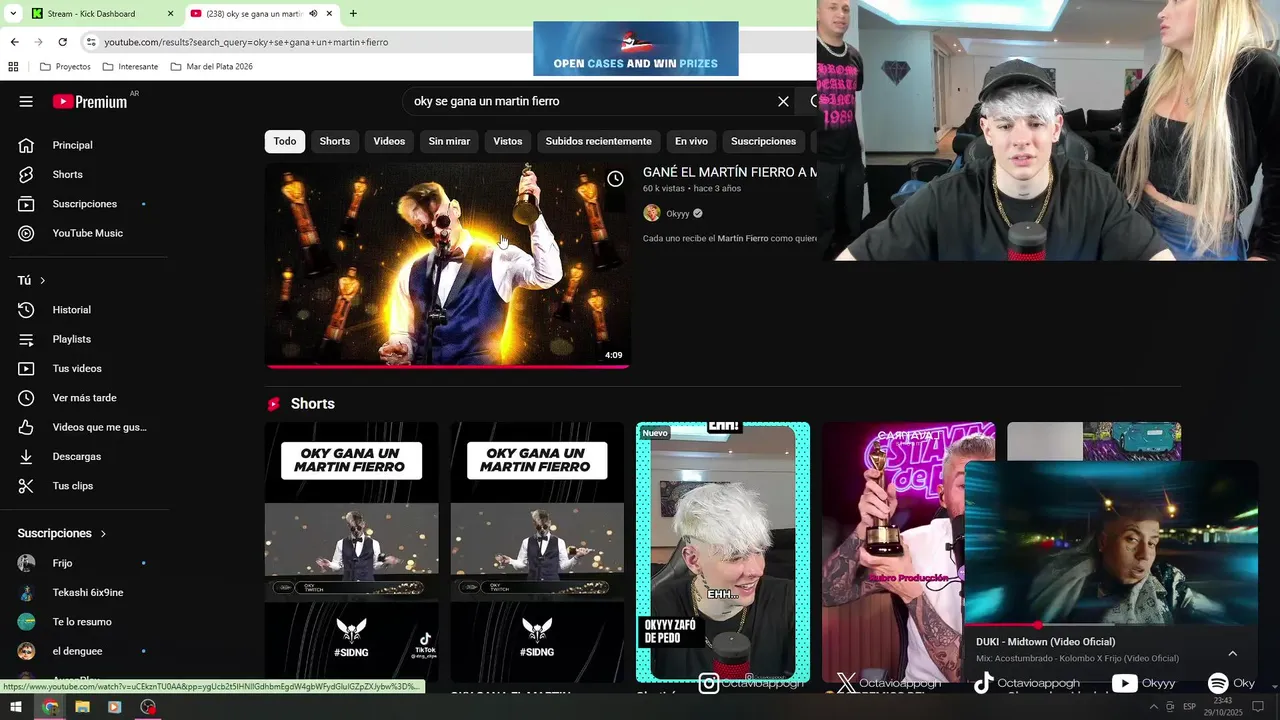Image resolution: width=1280 pixels, height=720 pixels.
Task: Close the YouTube browser tab
Action: click(x=330, y=14)
